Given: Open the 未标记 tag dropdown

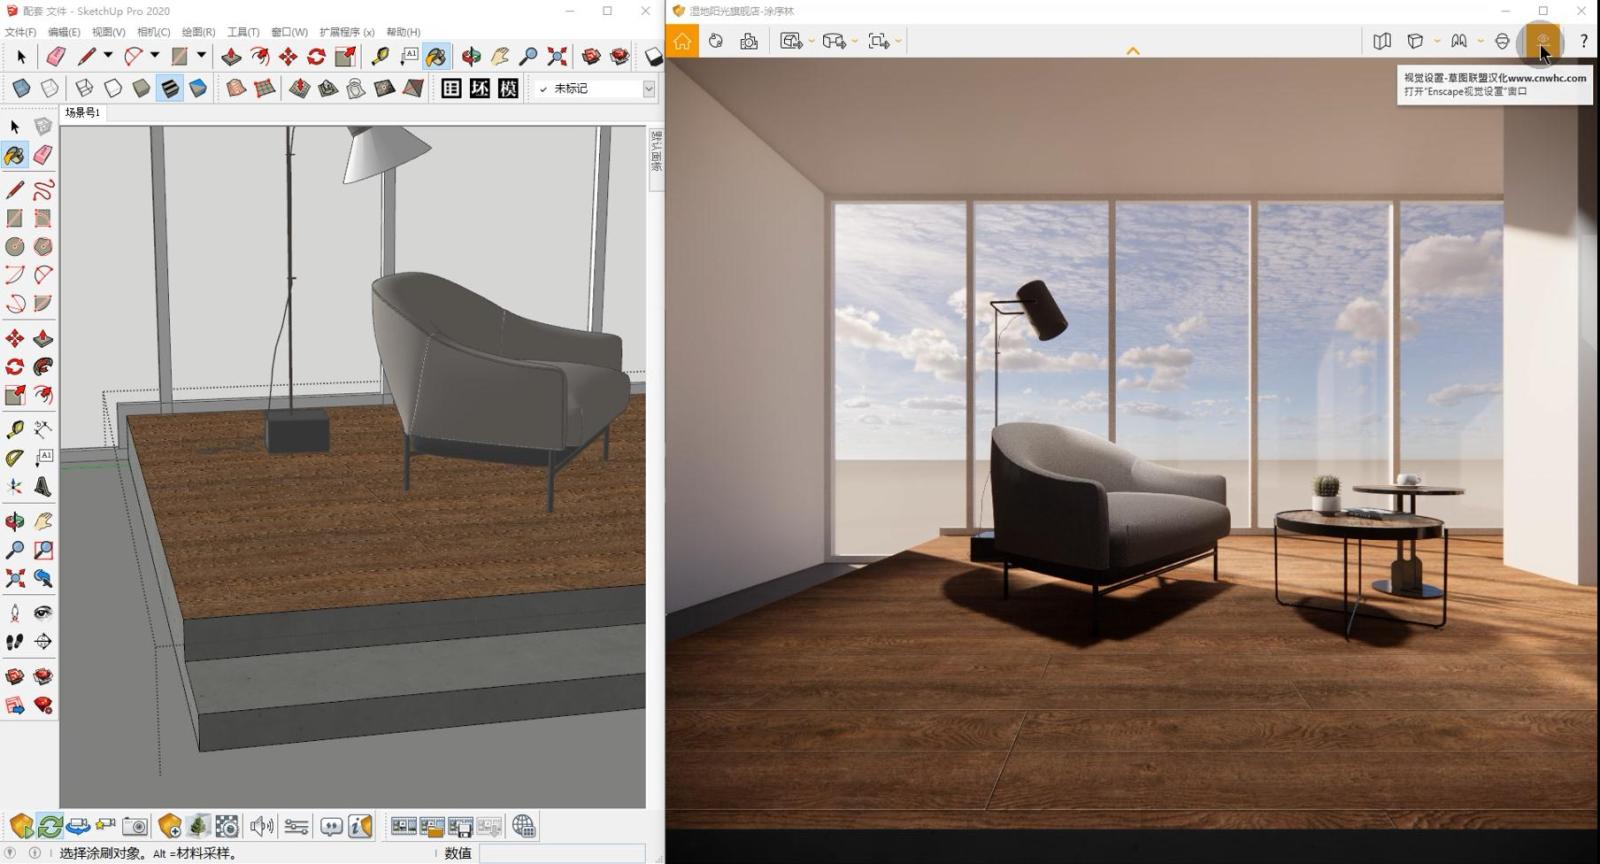Looking at the screenshot, I should 648,89.
